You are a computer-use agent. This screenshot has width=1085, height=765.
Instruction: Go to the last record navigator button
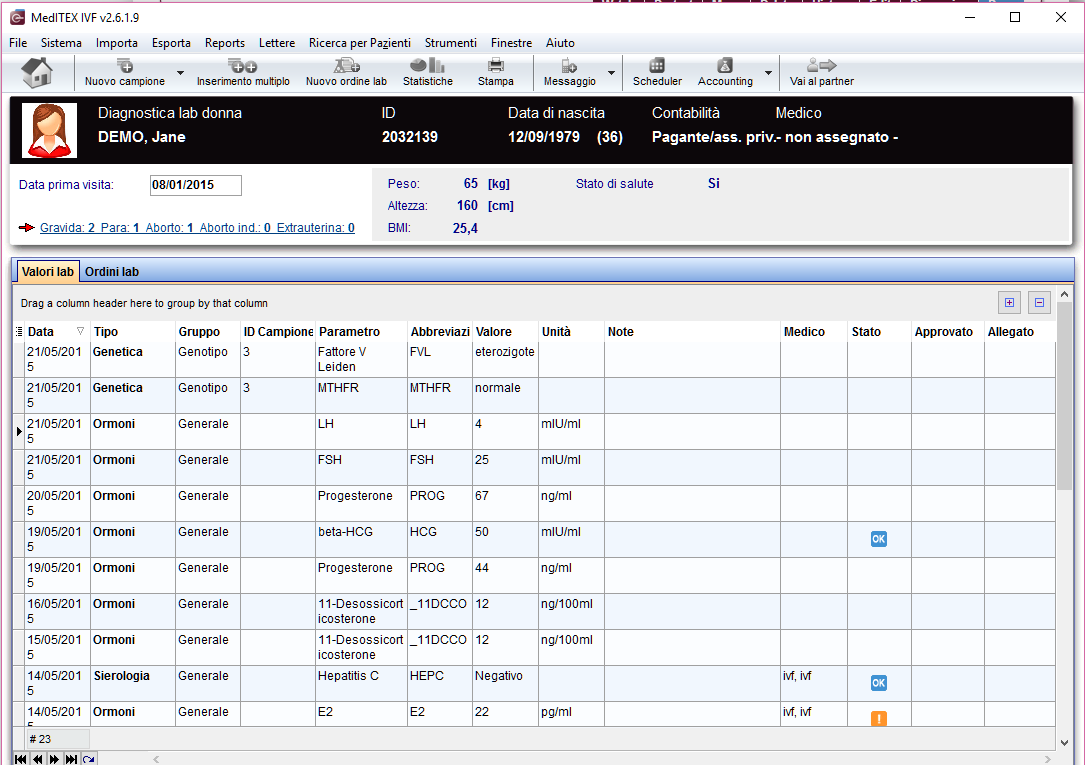(x=71, y=759)
